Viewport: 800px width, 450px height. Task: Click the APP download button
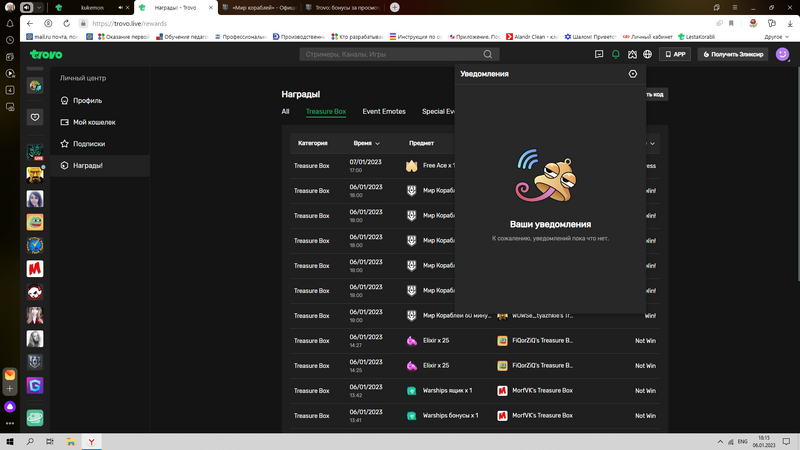click(675, 54)
